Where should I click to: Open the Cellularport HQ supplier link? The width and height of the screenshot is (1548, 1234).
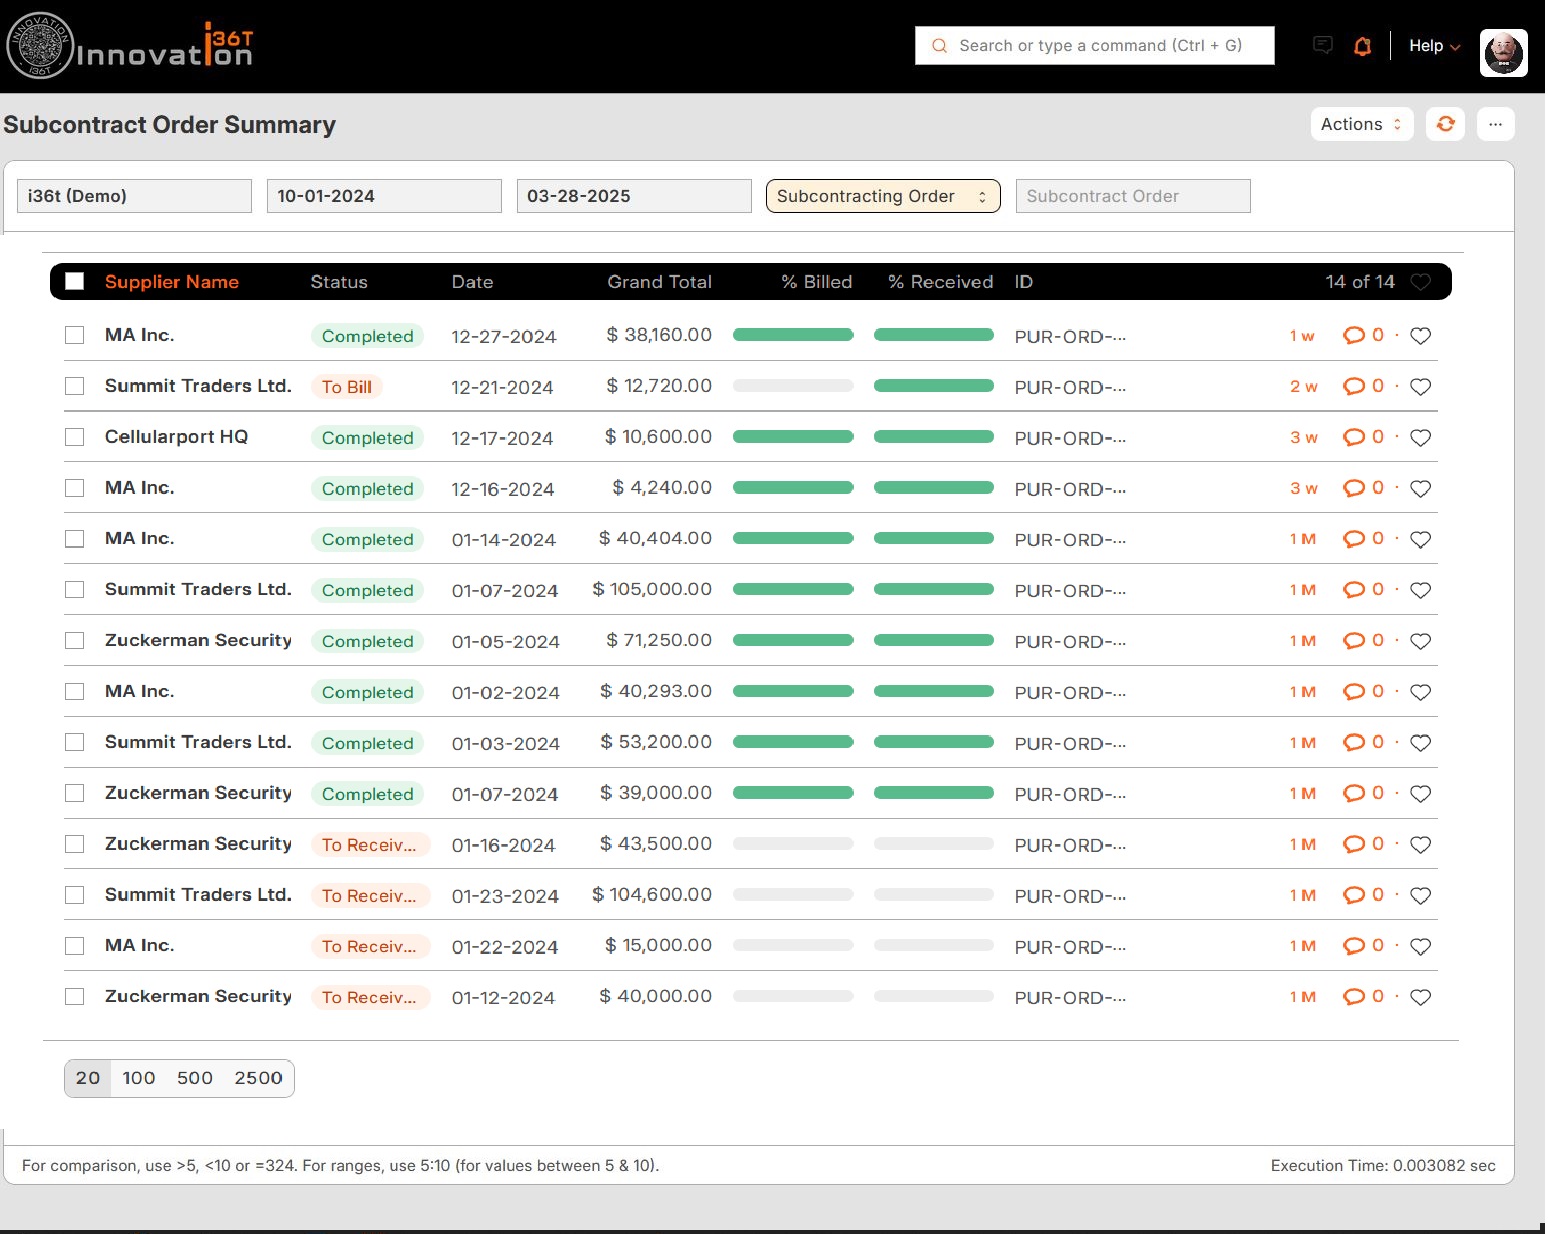pyautogui.click(x=176, y=437)
